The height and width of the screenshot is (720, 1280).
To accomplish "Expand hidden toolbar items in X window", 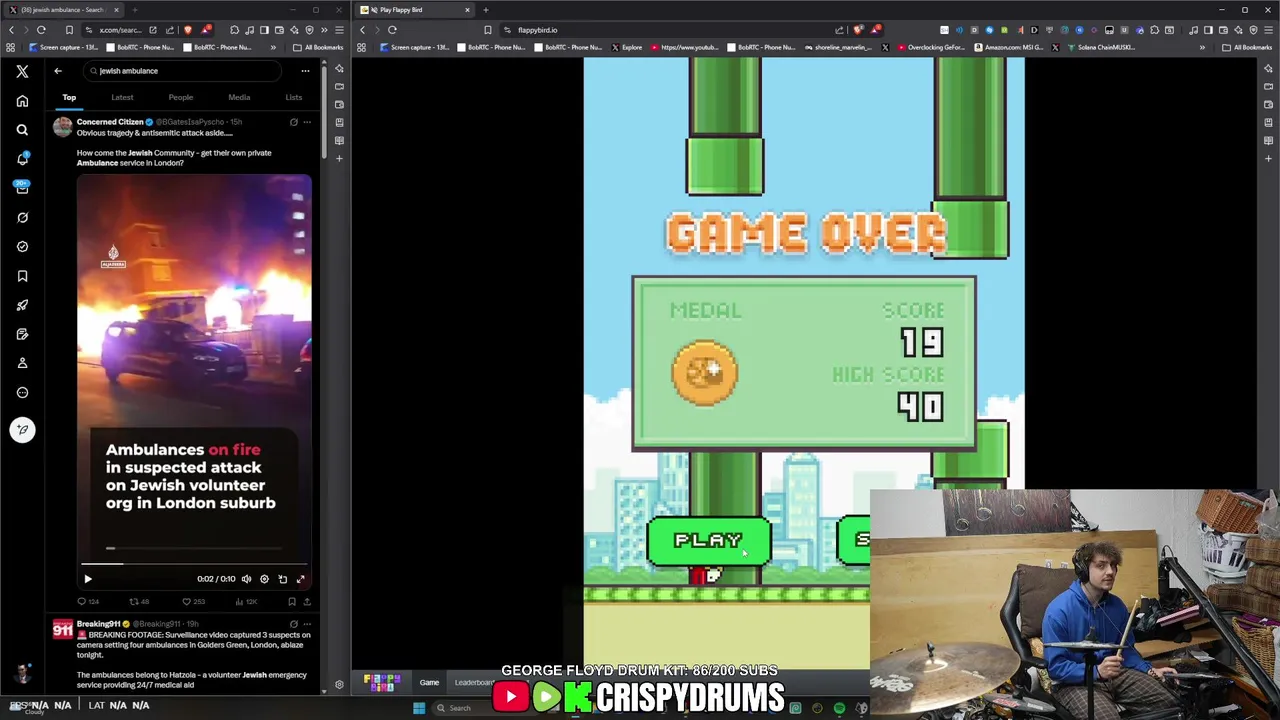I will 324,30.
